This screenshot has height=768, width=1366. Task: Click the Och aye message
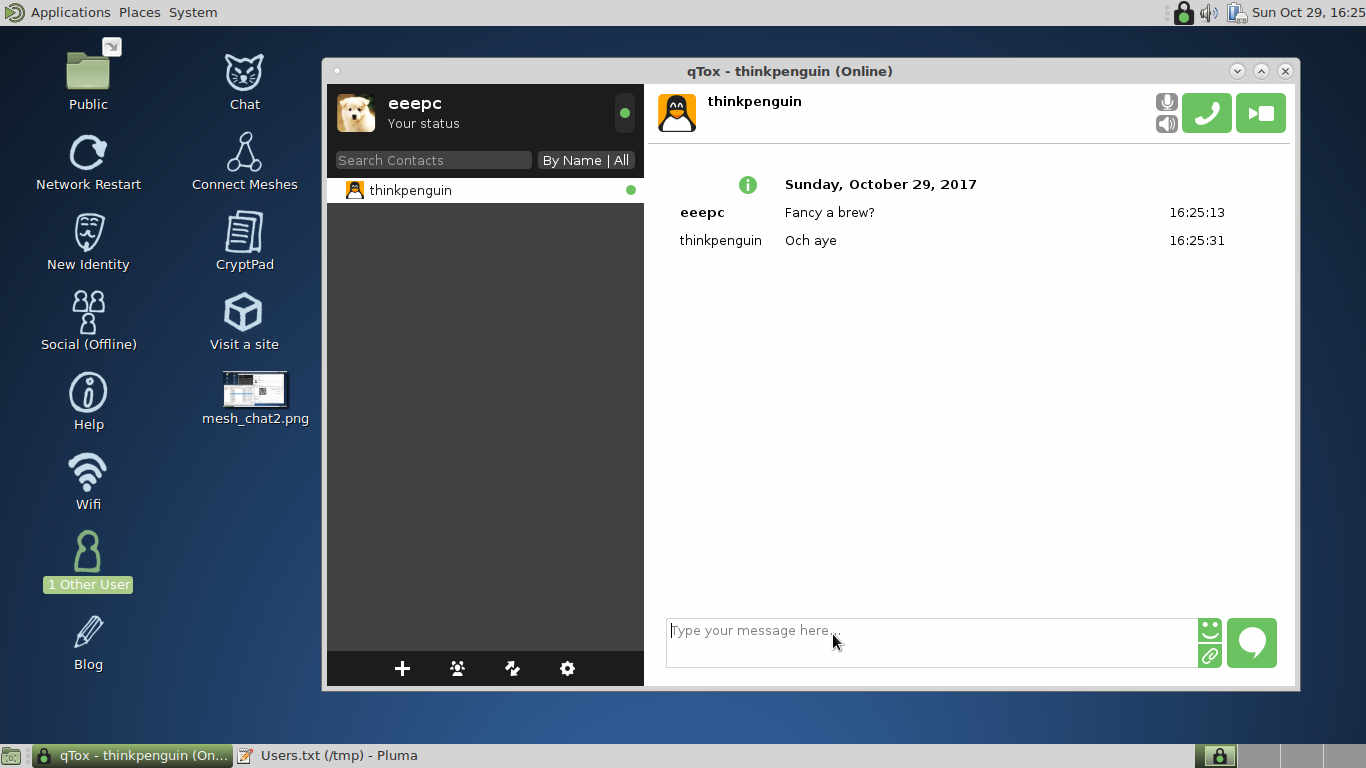(811, 240)
